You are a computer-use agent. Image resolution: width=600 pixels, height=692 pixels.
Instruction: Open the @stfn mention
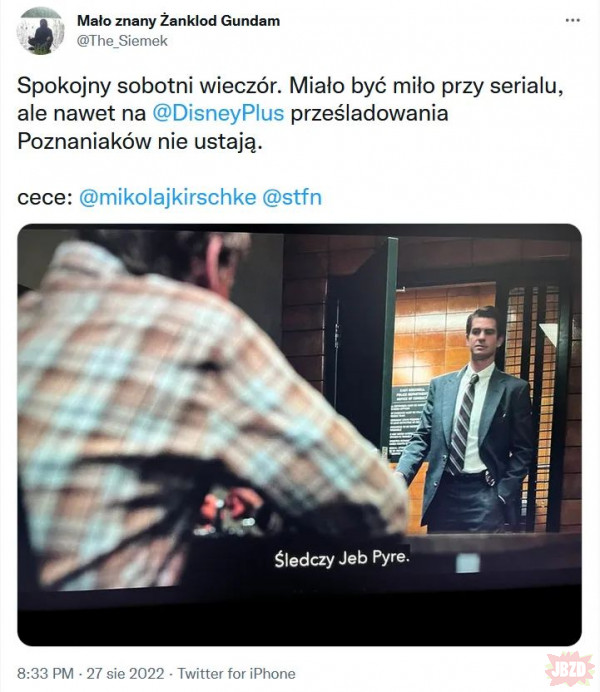[292, 197]
